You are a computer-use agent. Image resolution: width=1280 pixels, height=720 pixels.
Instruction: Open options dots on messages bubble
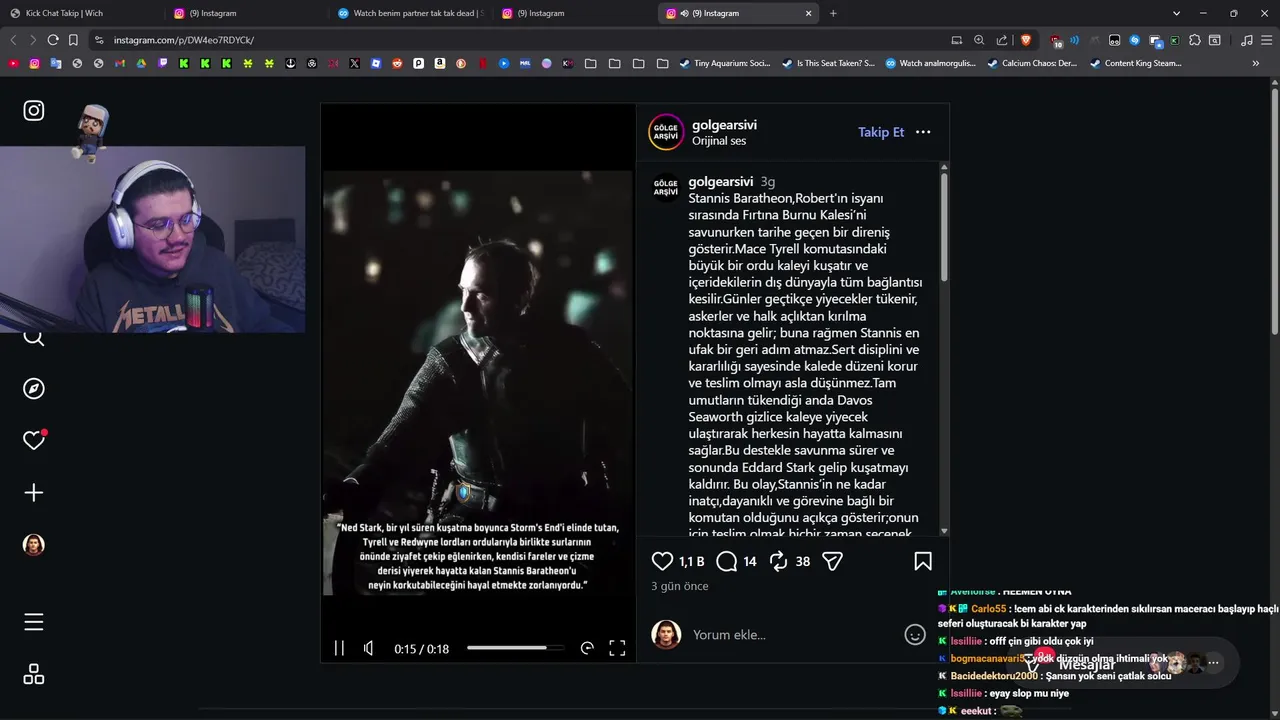pyautogui.click(x=1213, y=662)
